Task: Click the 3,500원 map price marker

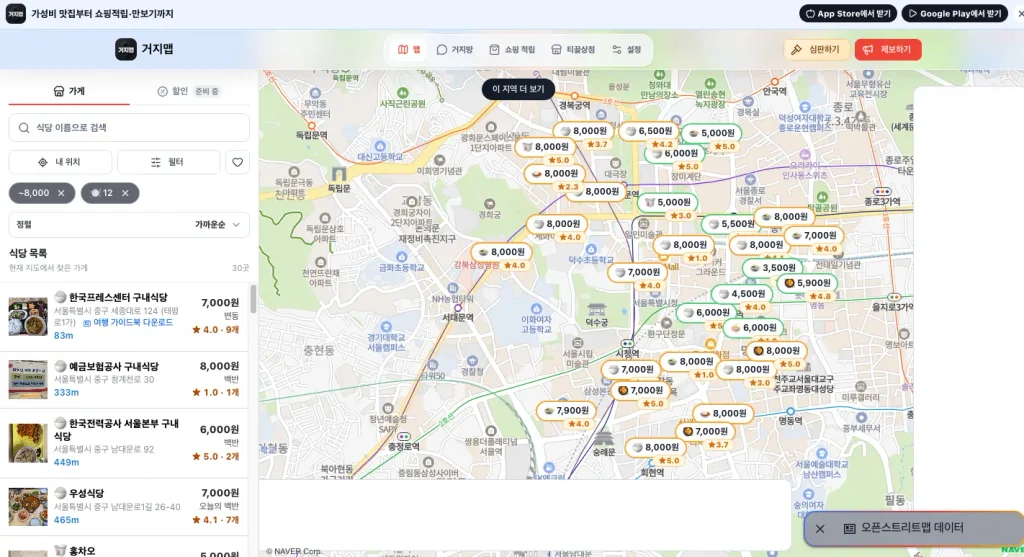Action: pyautogui.click(x=773, y=268)
